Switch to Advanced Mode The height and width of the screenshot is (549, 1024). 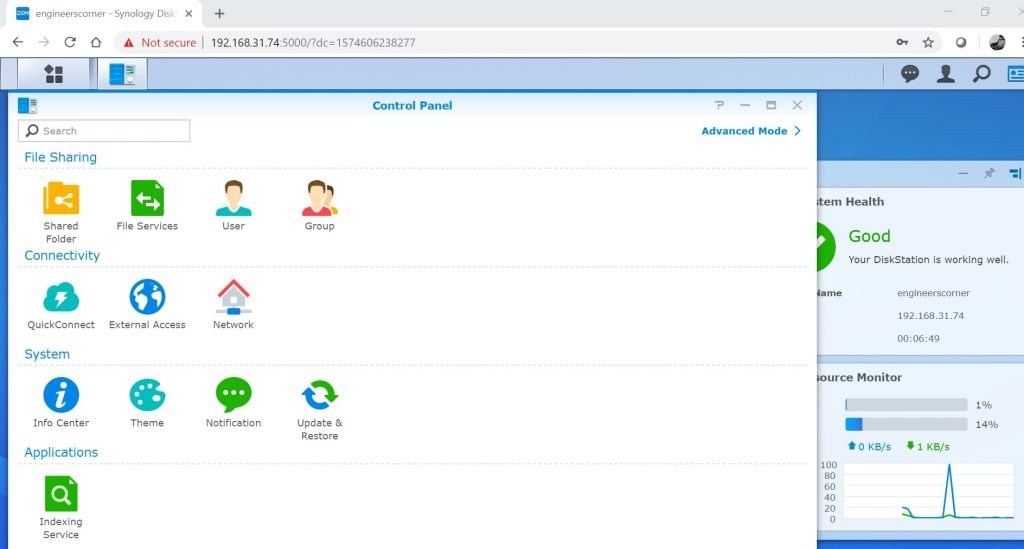tap(751, 131)
